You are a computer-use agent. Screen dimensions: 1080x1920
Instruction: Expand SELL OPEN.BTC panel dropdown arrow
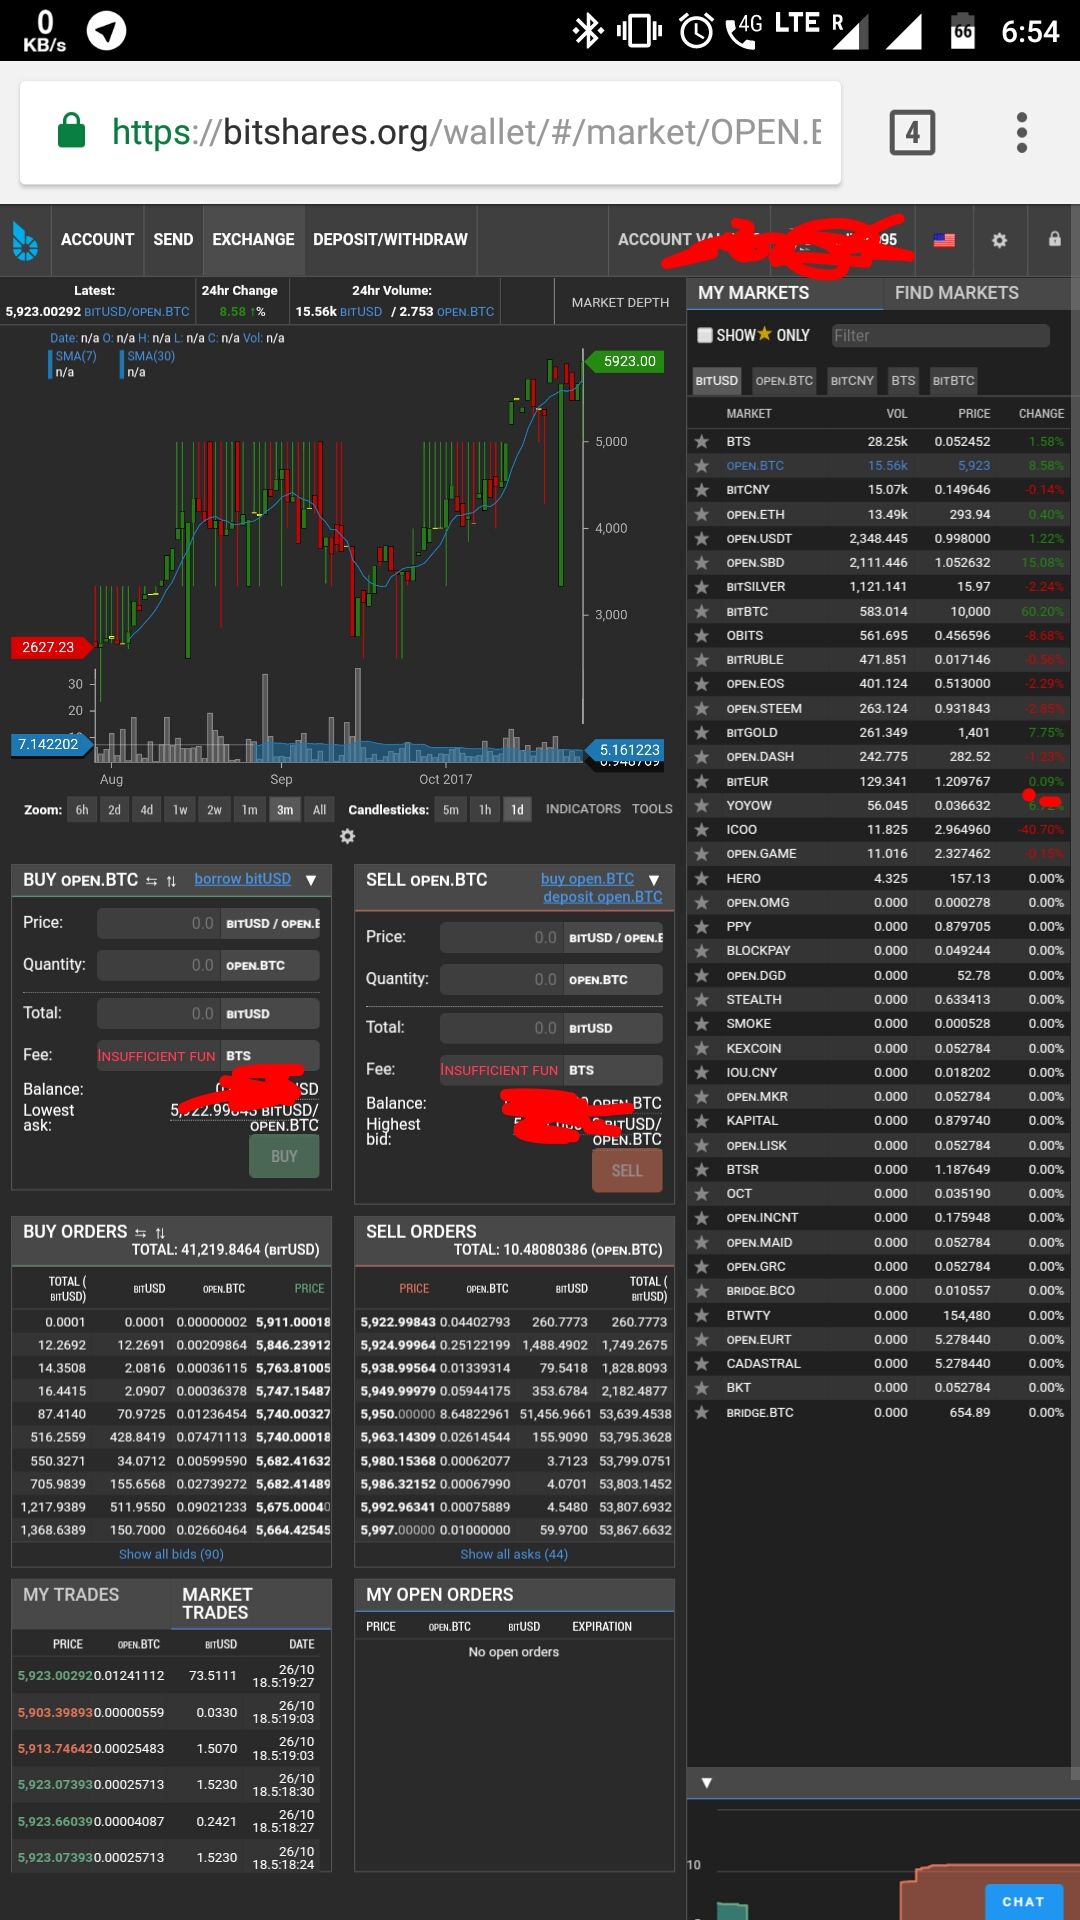click(x=654, y=880)
